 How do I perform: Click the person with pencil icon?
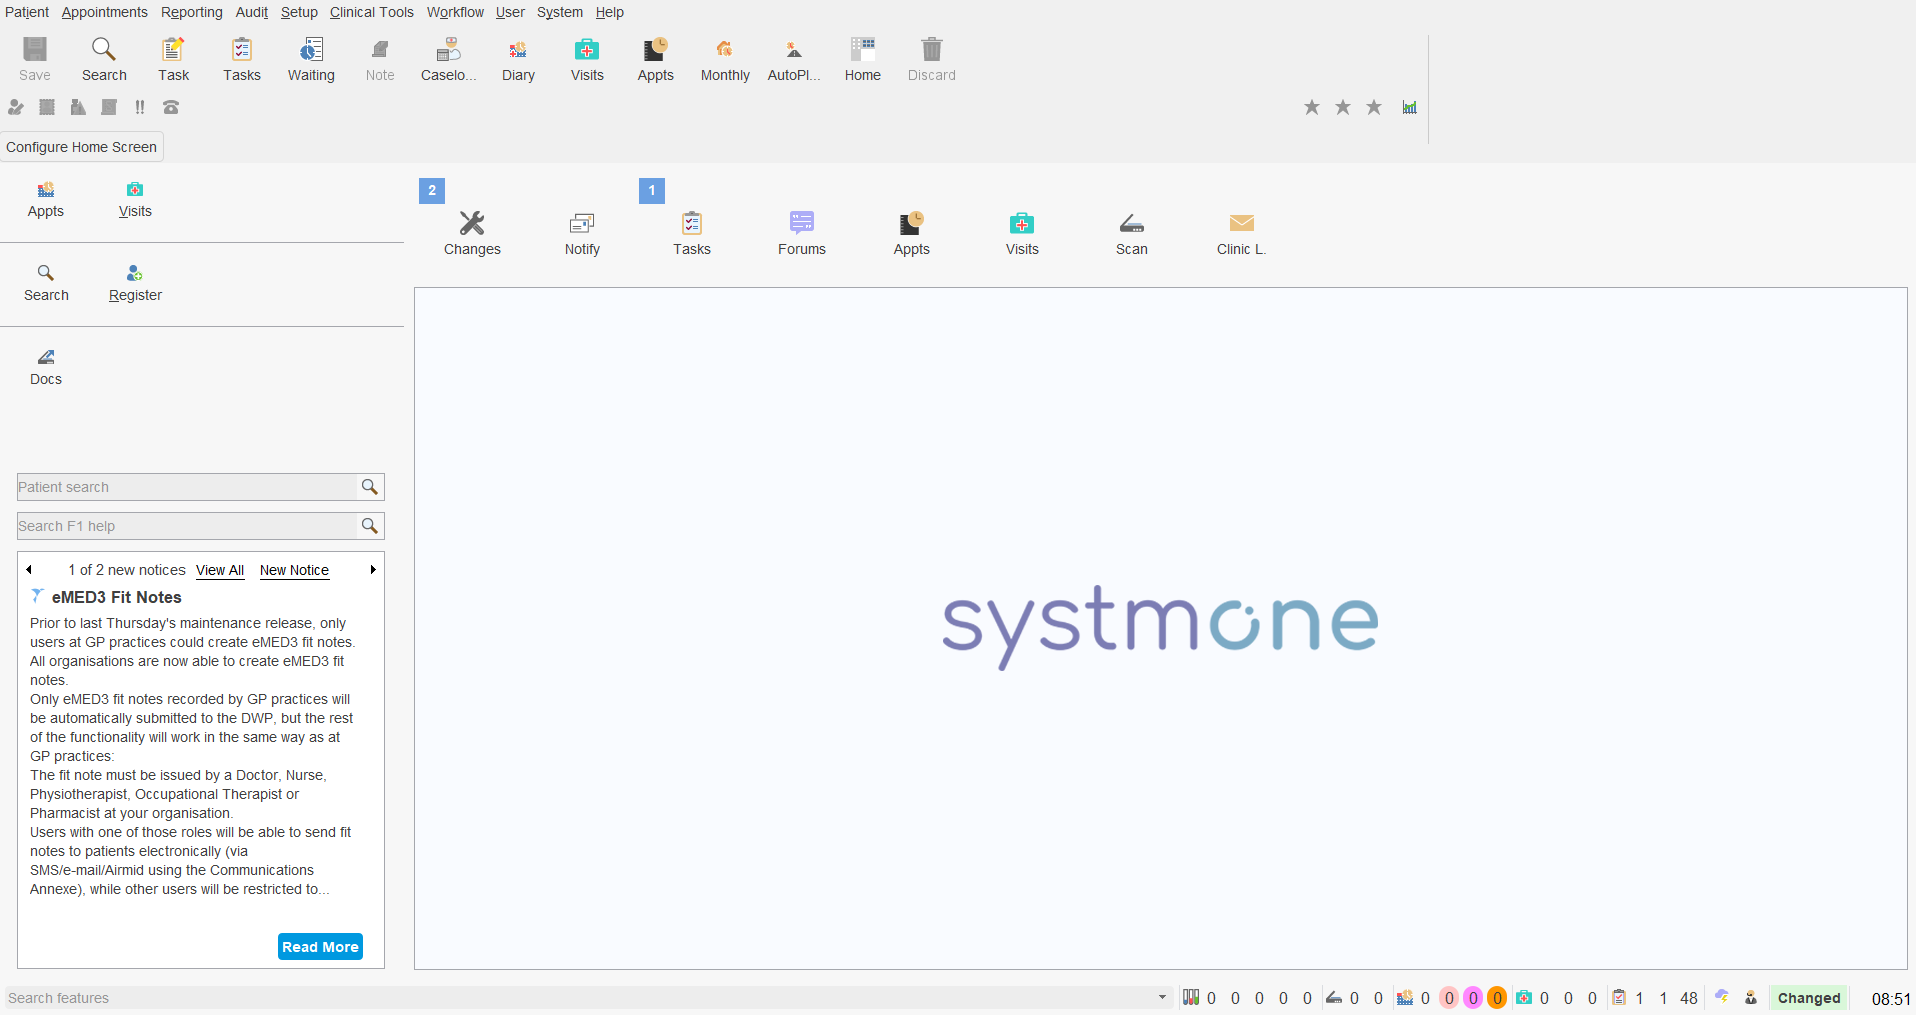click(x=16, y=107)
